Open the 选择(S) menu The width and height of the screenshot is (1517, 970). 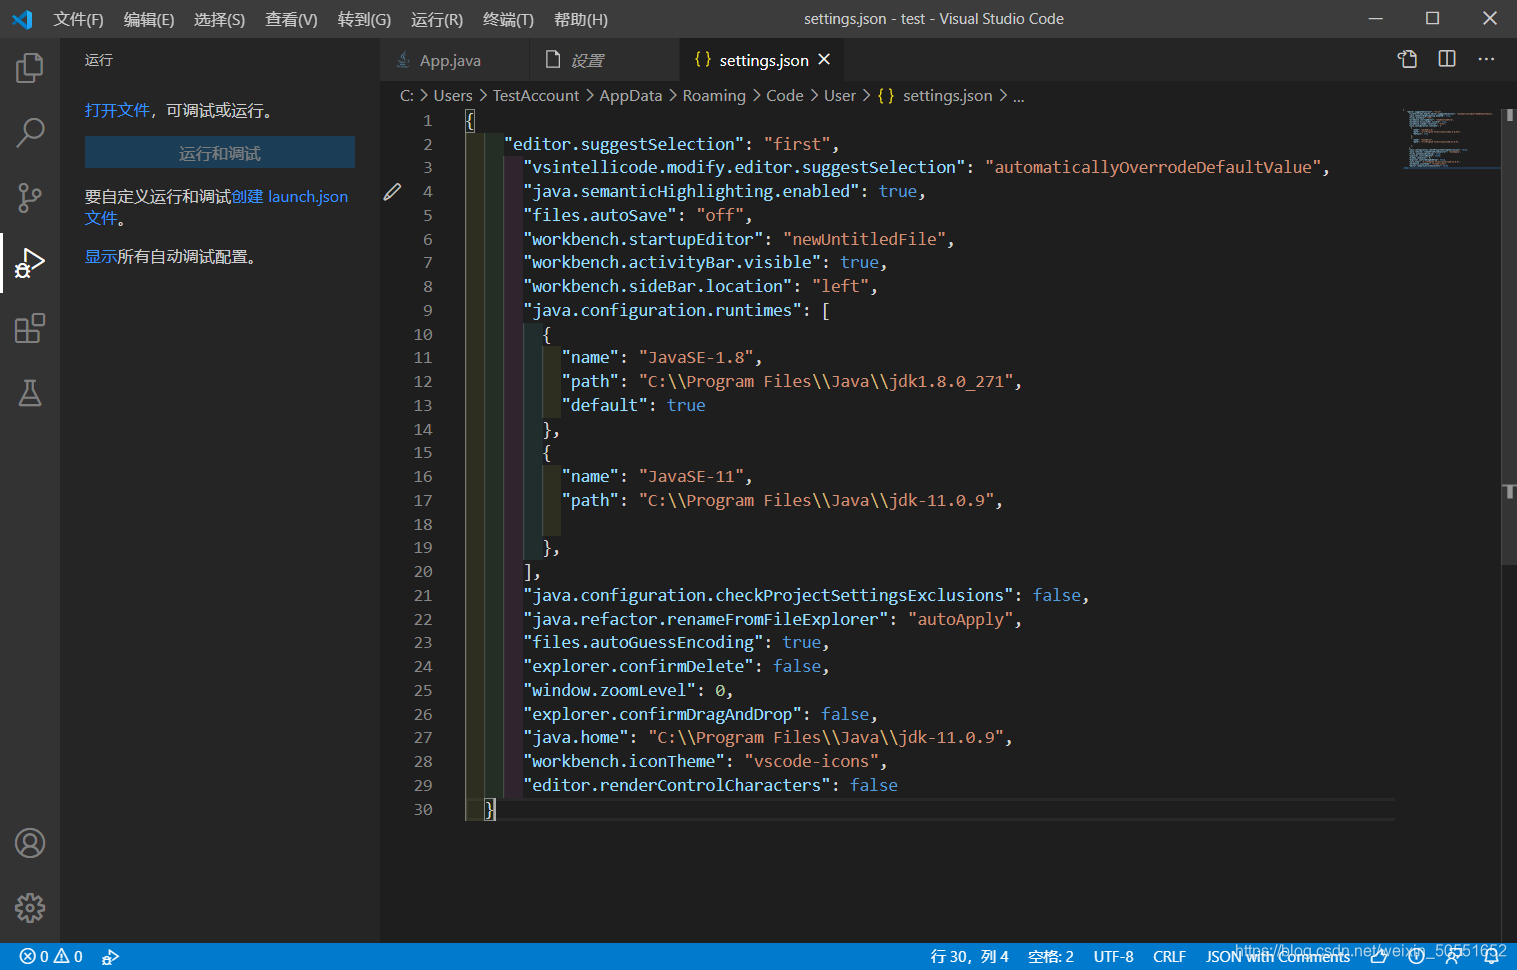click(219, 19)
